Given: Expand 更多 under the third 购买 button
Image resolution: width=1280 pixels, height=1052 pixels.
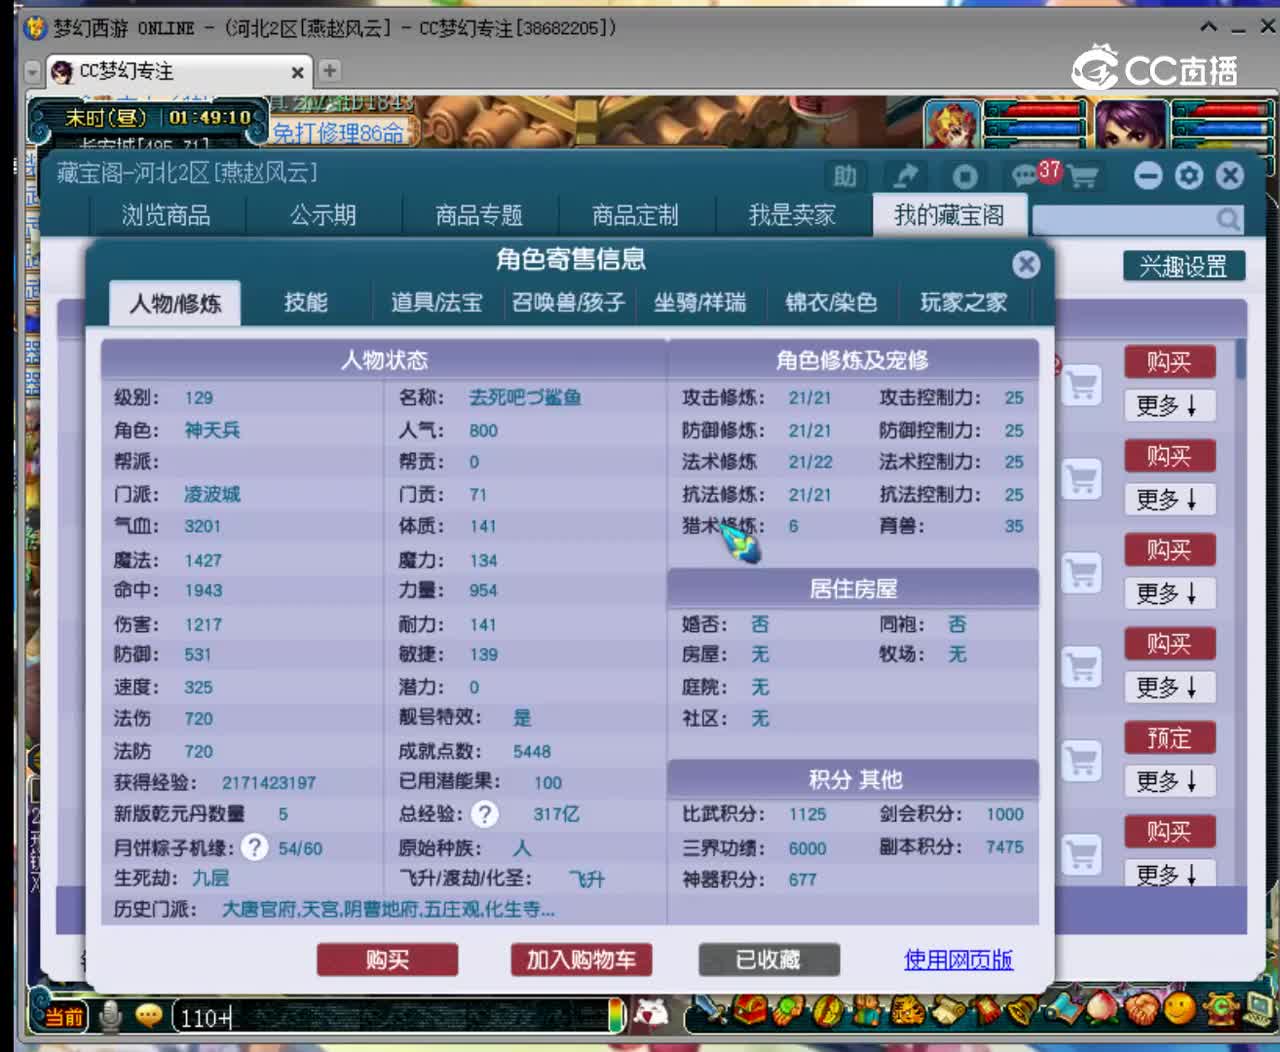Looking at the screenshot, I should pos(1168,593).
